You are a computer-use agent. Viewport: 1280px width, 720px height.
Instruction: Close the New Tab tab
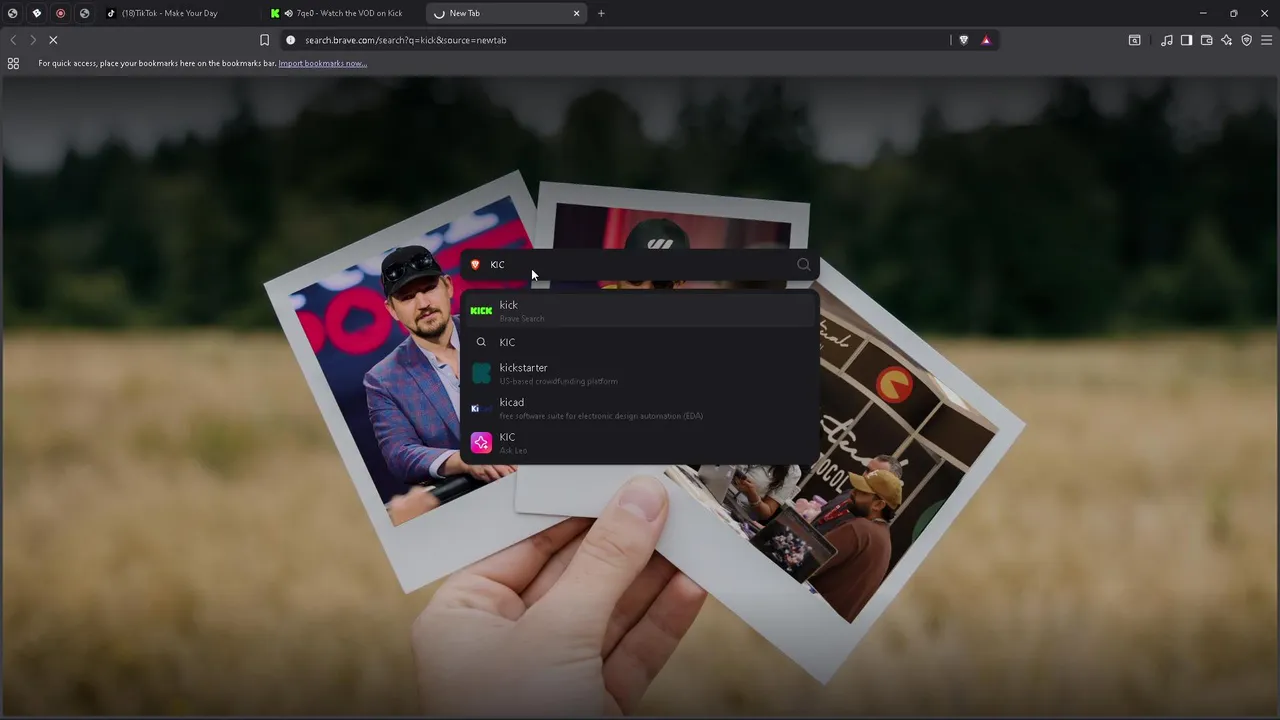pyautogui.click(x=576, y=13)
